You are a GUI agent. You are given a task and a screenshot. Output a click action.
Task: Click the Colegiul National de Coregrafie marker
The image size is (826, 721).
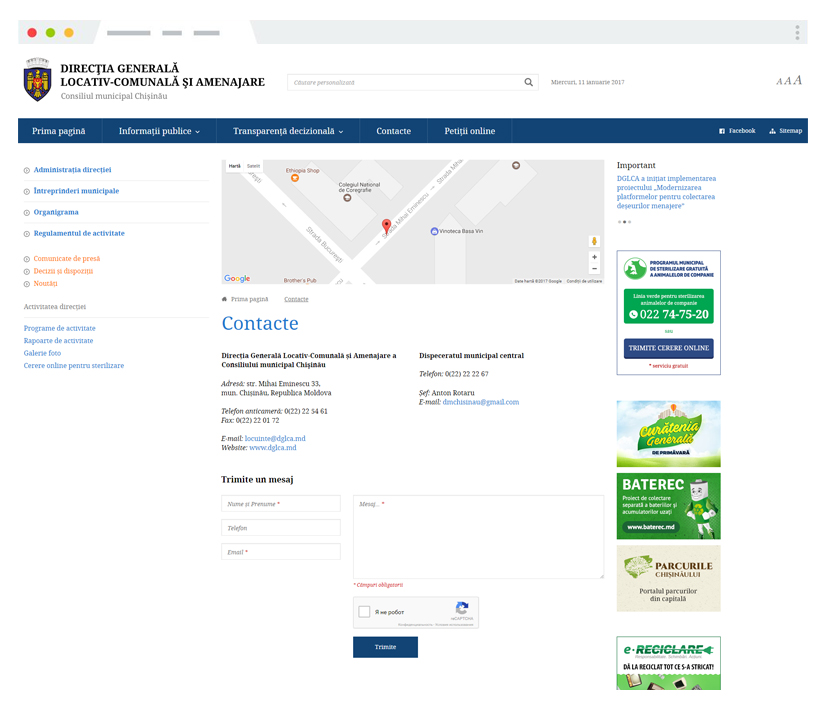pos(347,198)
